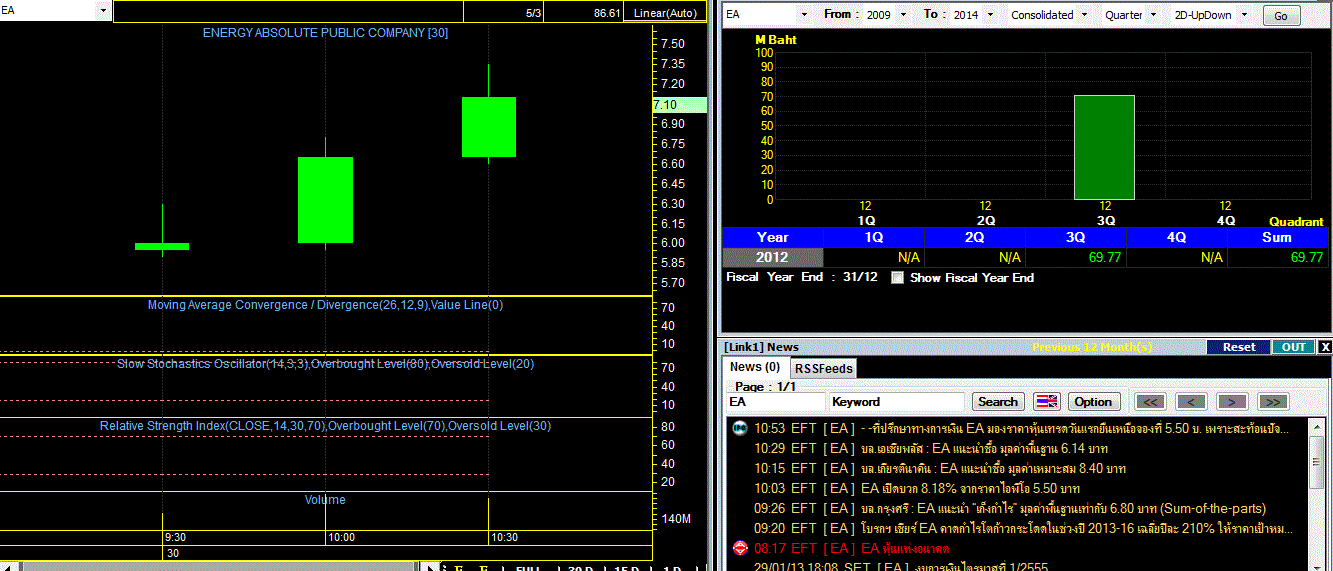This screenshot has width=1333, height=571.
Task: Click the OUT button in news panel
Action: click(x=1293, y=347)
